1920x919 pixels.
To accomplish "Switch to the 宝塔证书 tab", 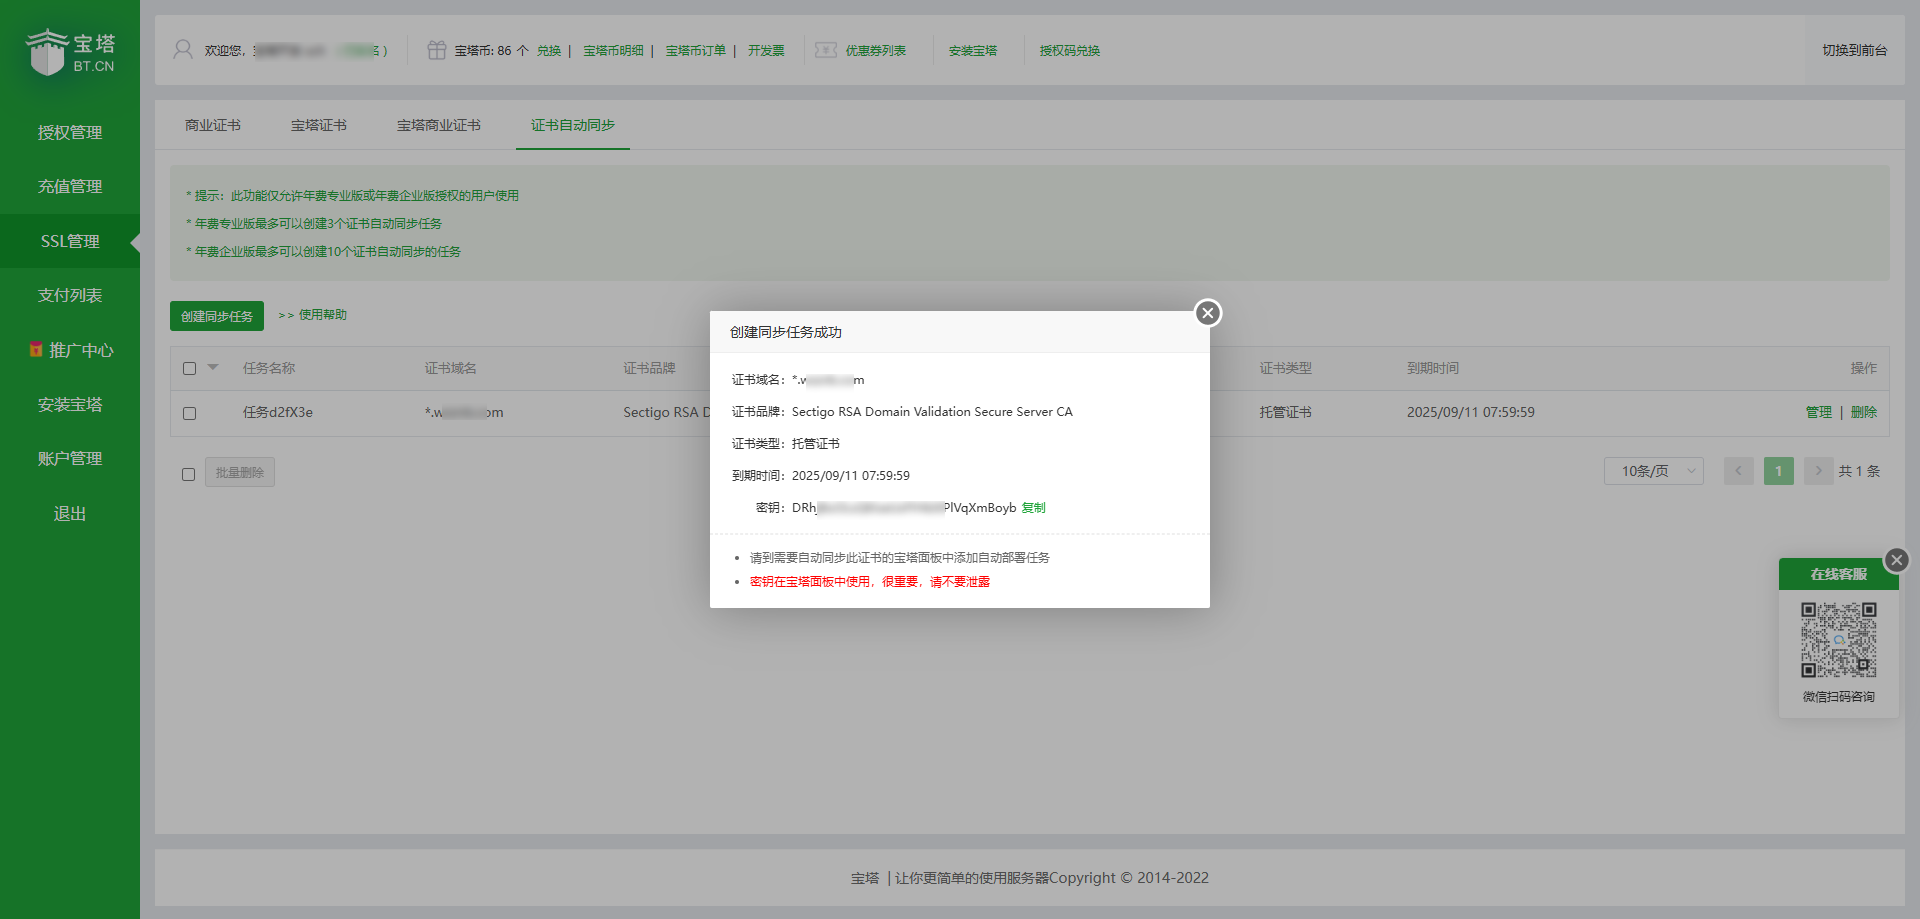I will (319, 125).
